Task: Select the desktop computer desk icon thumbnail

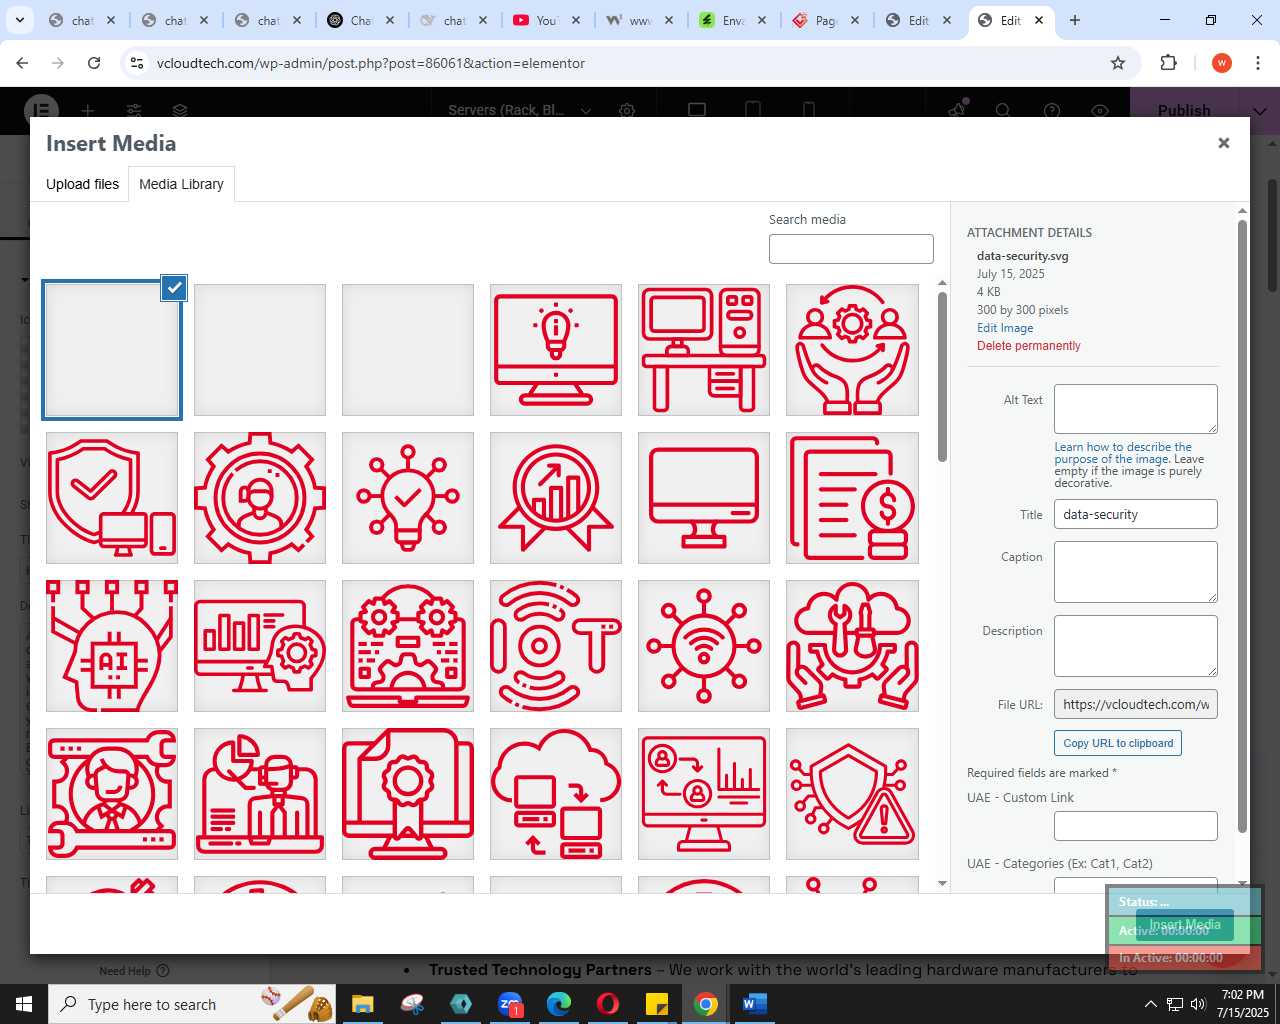Action: click(704, 350)
